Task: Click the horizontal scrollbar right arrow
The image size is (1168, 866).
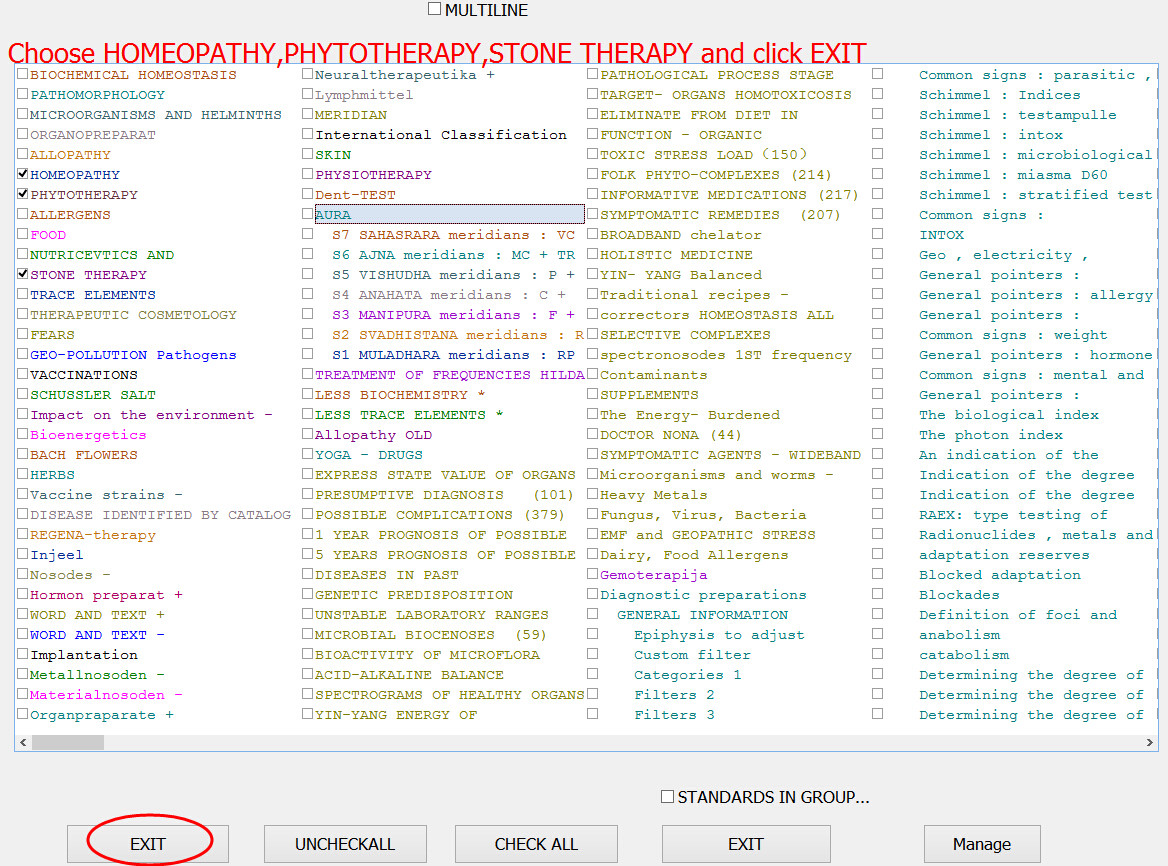Action: (1150, 743)
